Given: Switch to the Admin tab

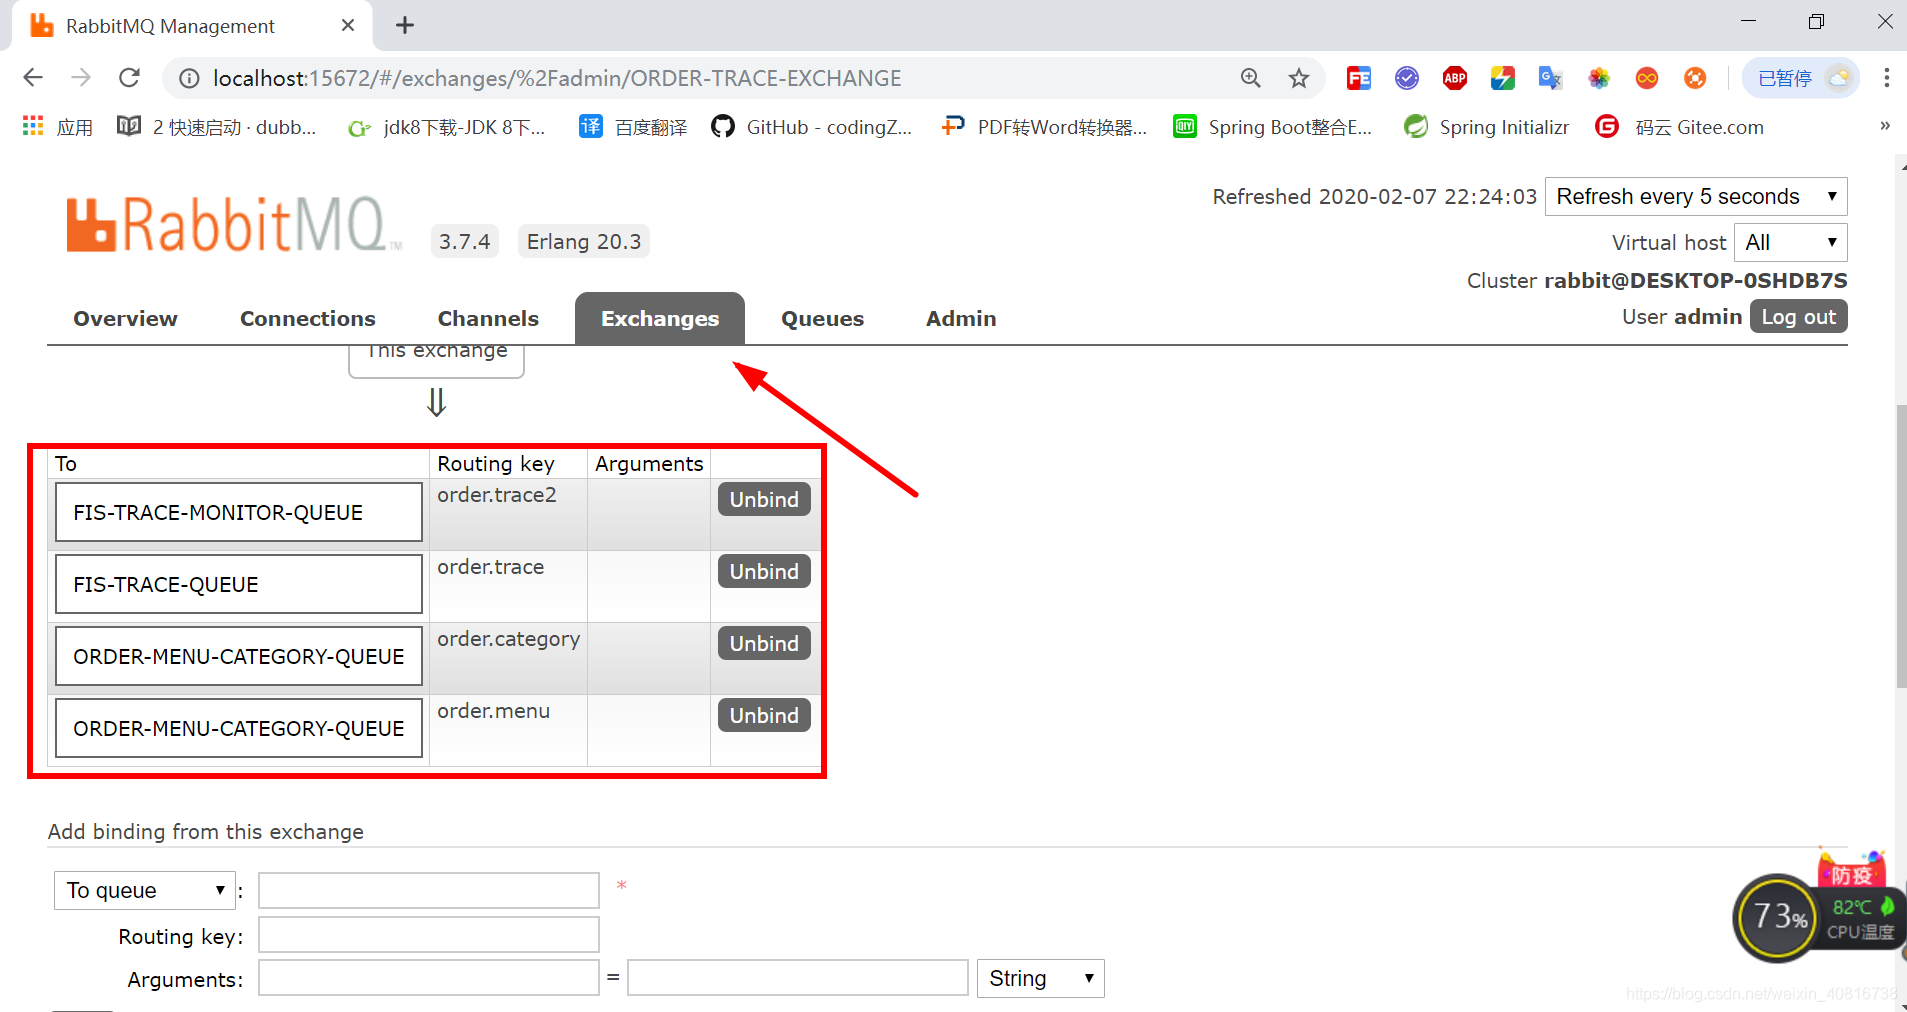Looking at the screenshot, I should [961, 318].
